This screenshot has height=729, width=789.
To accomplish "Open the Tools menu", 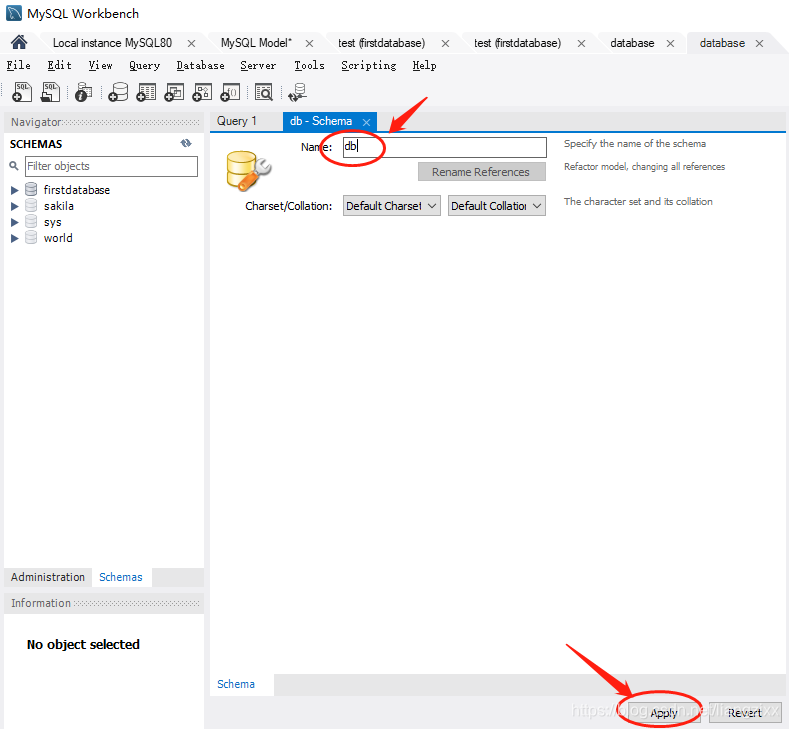I will coord(309,65).
